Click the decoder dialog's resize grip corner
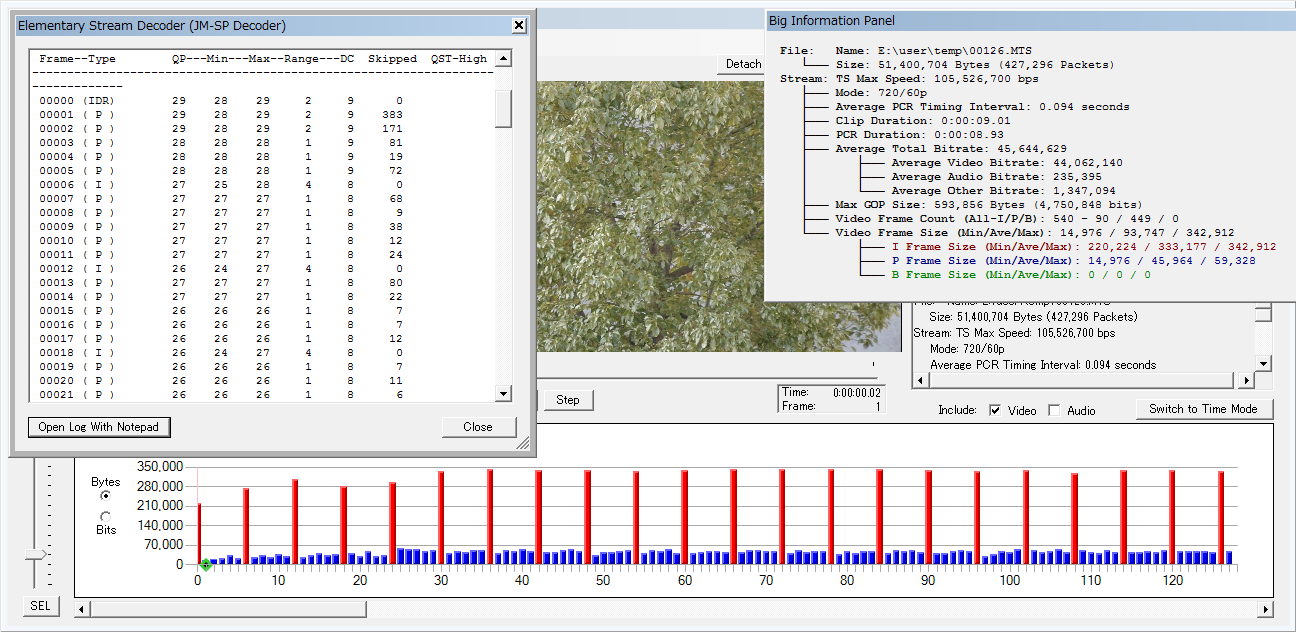The image size is (1296, 632). click(523, 444)
